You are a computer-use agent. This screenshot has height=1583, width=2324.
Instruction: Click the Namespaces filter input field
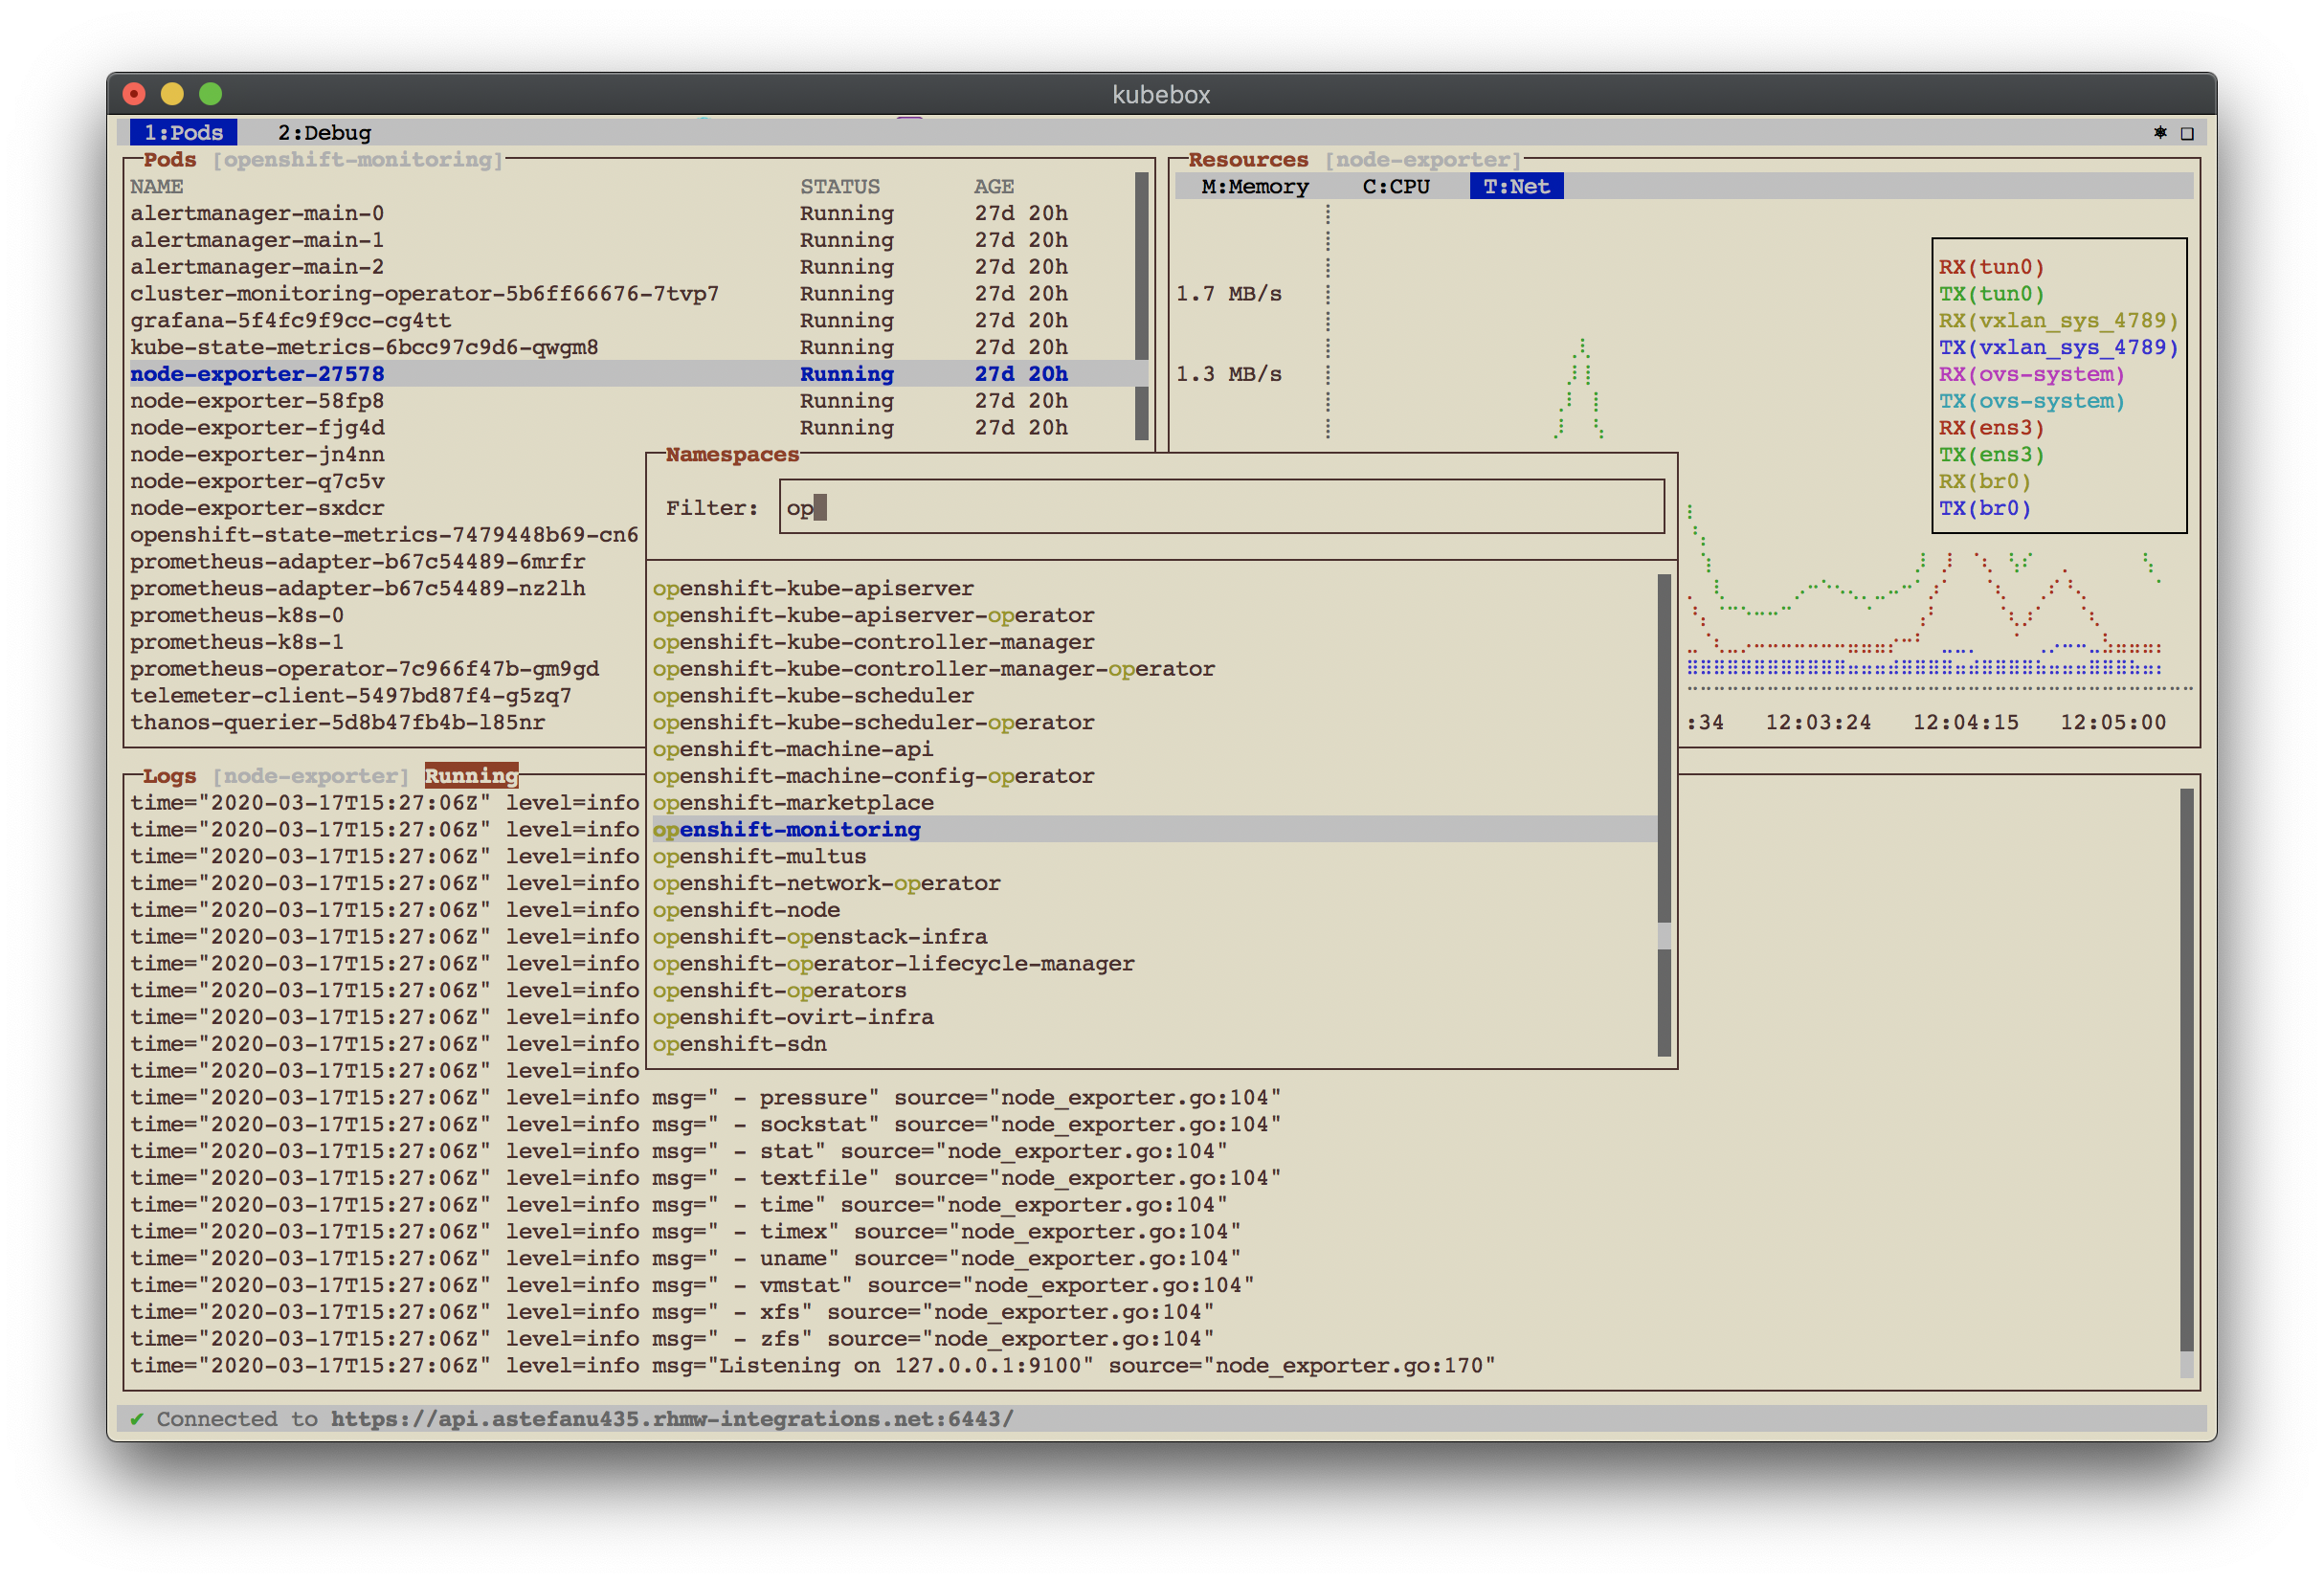click(1221, 507)
